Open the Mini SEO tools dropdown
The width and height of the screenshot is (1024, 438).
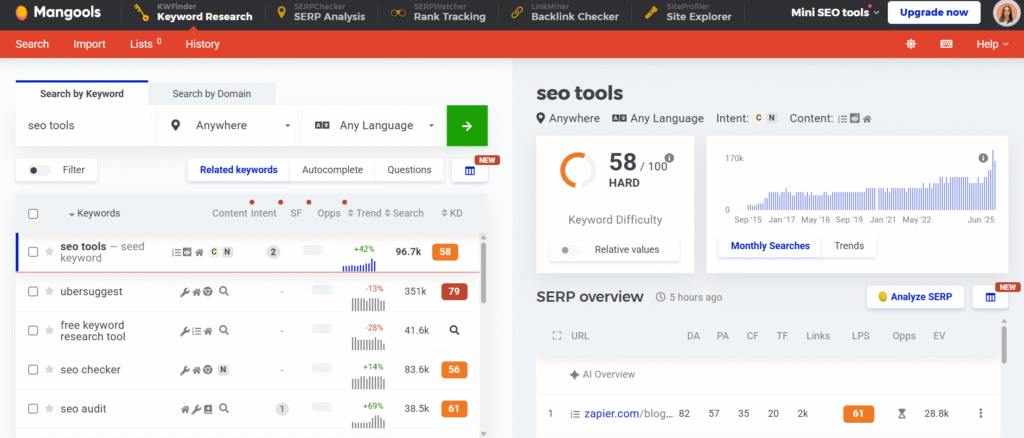[x=835, y=13]
